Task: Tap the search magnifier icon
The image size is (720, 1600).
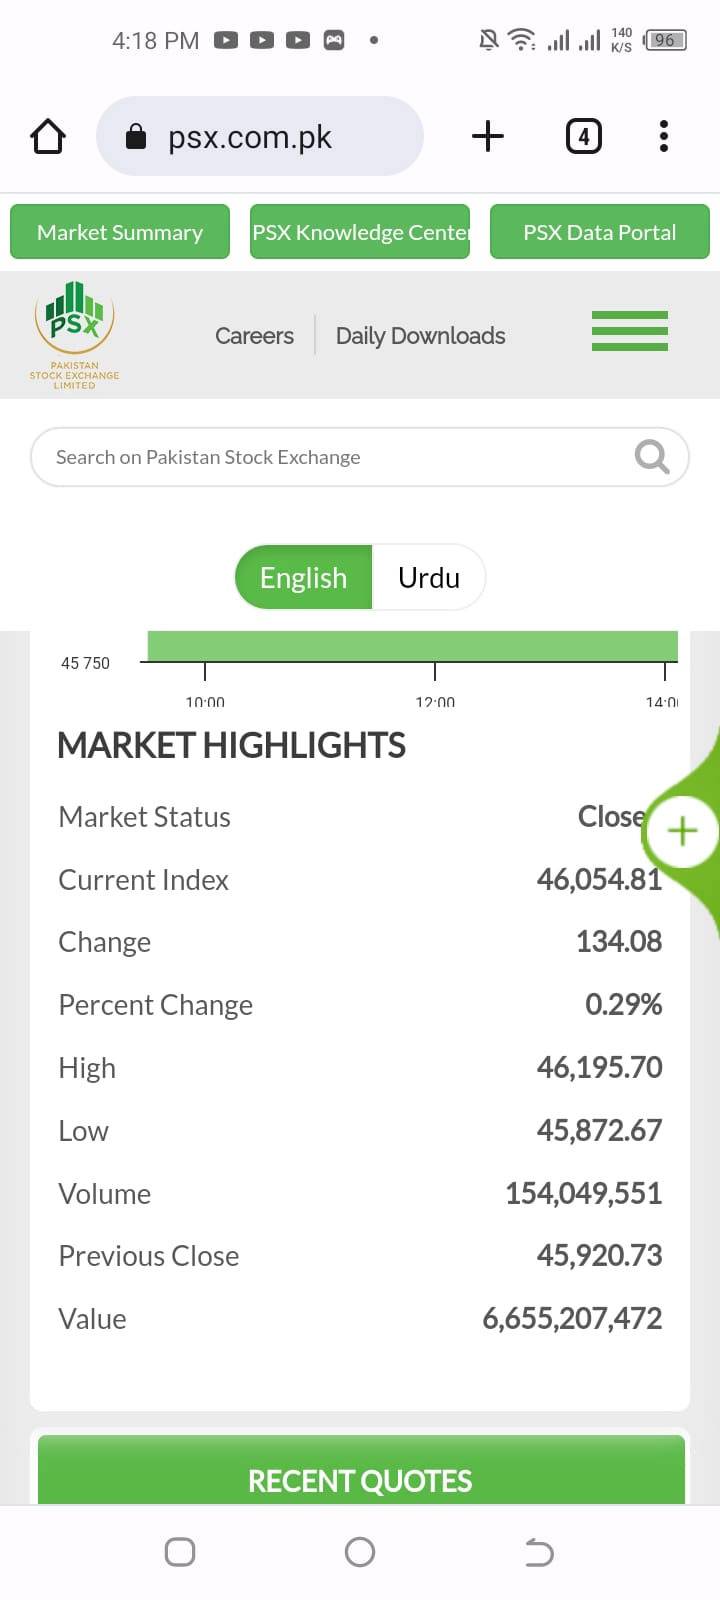Action: click(652, 457)
